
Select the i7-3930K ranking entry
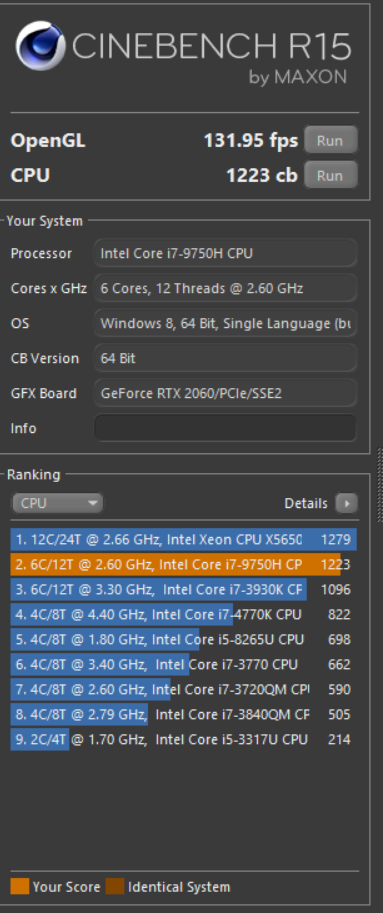pyautogui.click(x=183, y=589)
